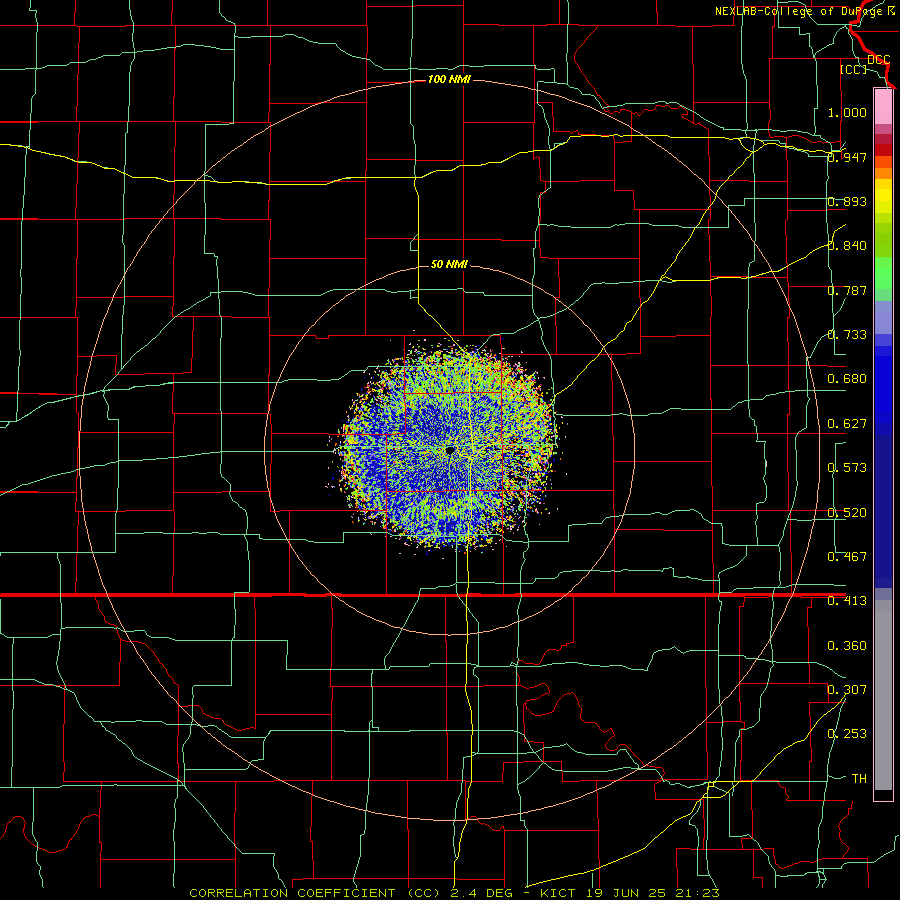Click the TH threshold label on legend
This screenshot has height=900, width=900.
click(859, 779)
